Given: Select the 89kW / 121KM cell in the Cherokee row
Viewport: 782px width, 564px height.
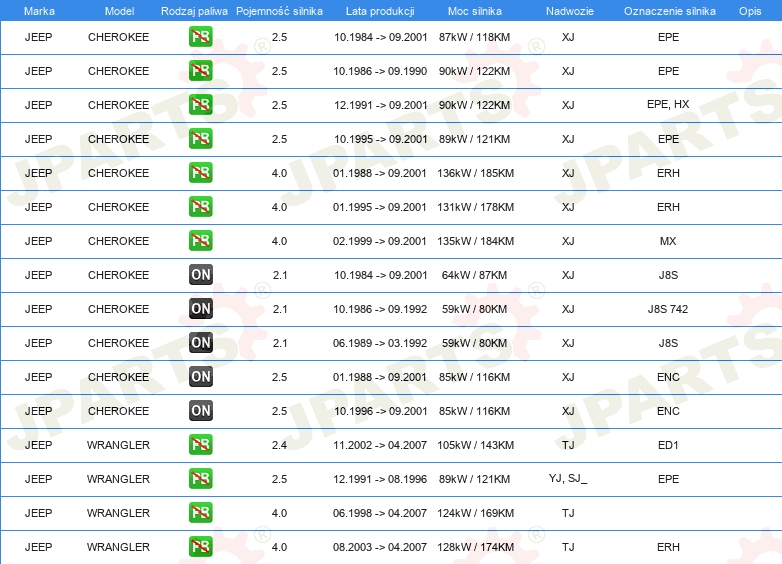Looking at the screenshot, I should point(474,139).
